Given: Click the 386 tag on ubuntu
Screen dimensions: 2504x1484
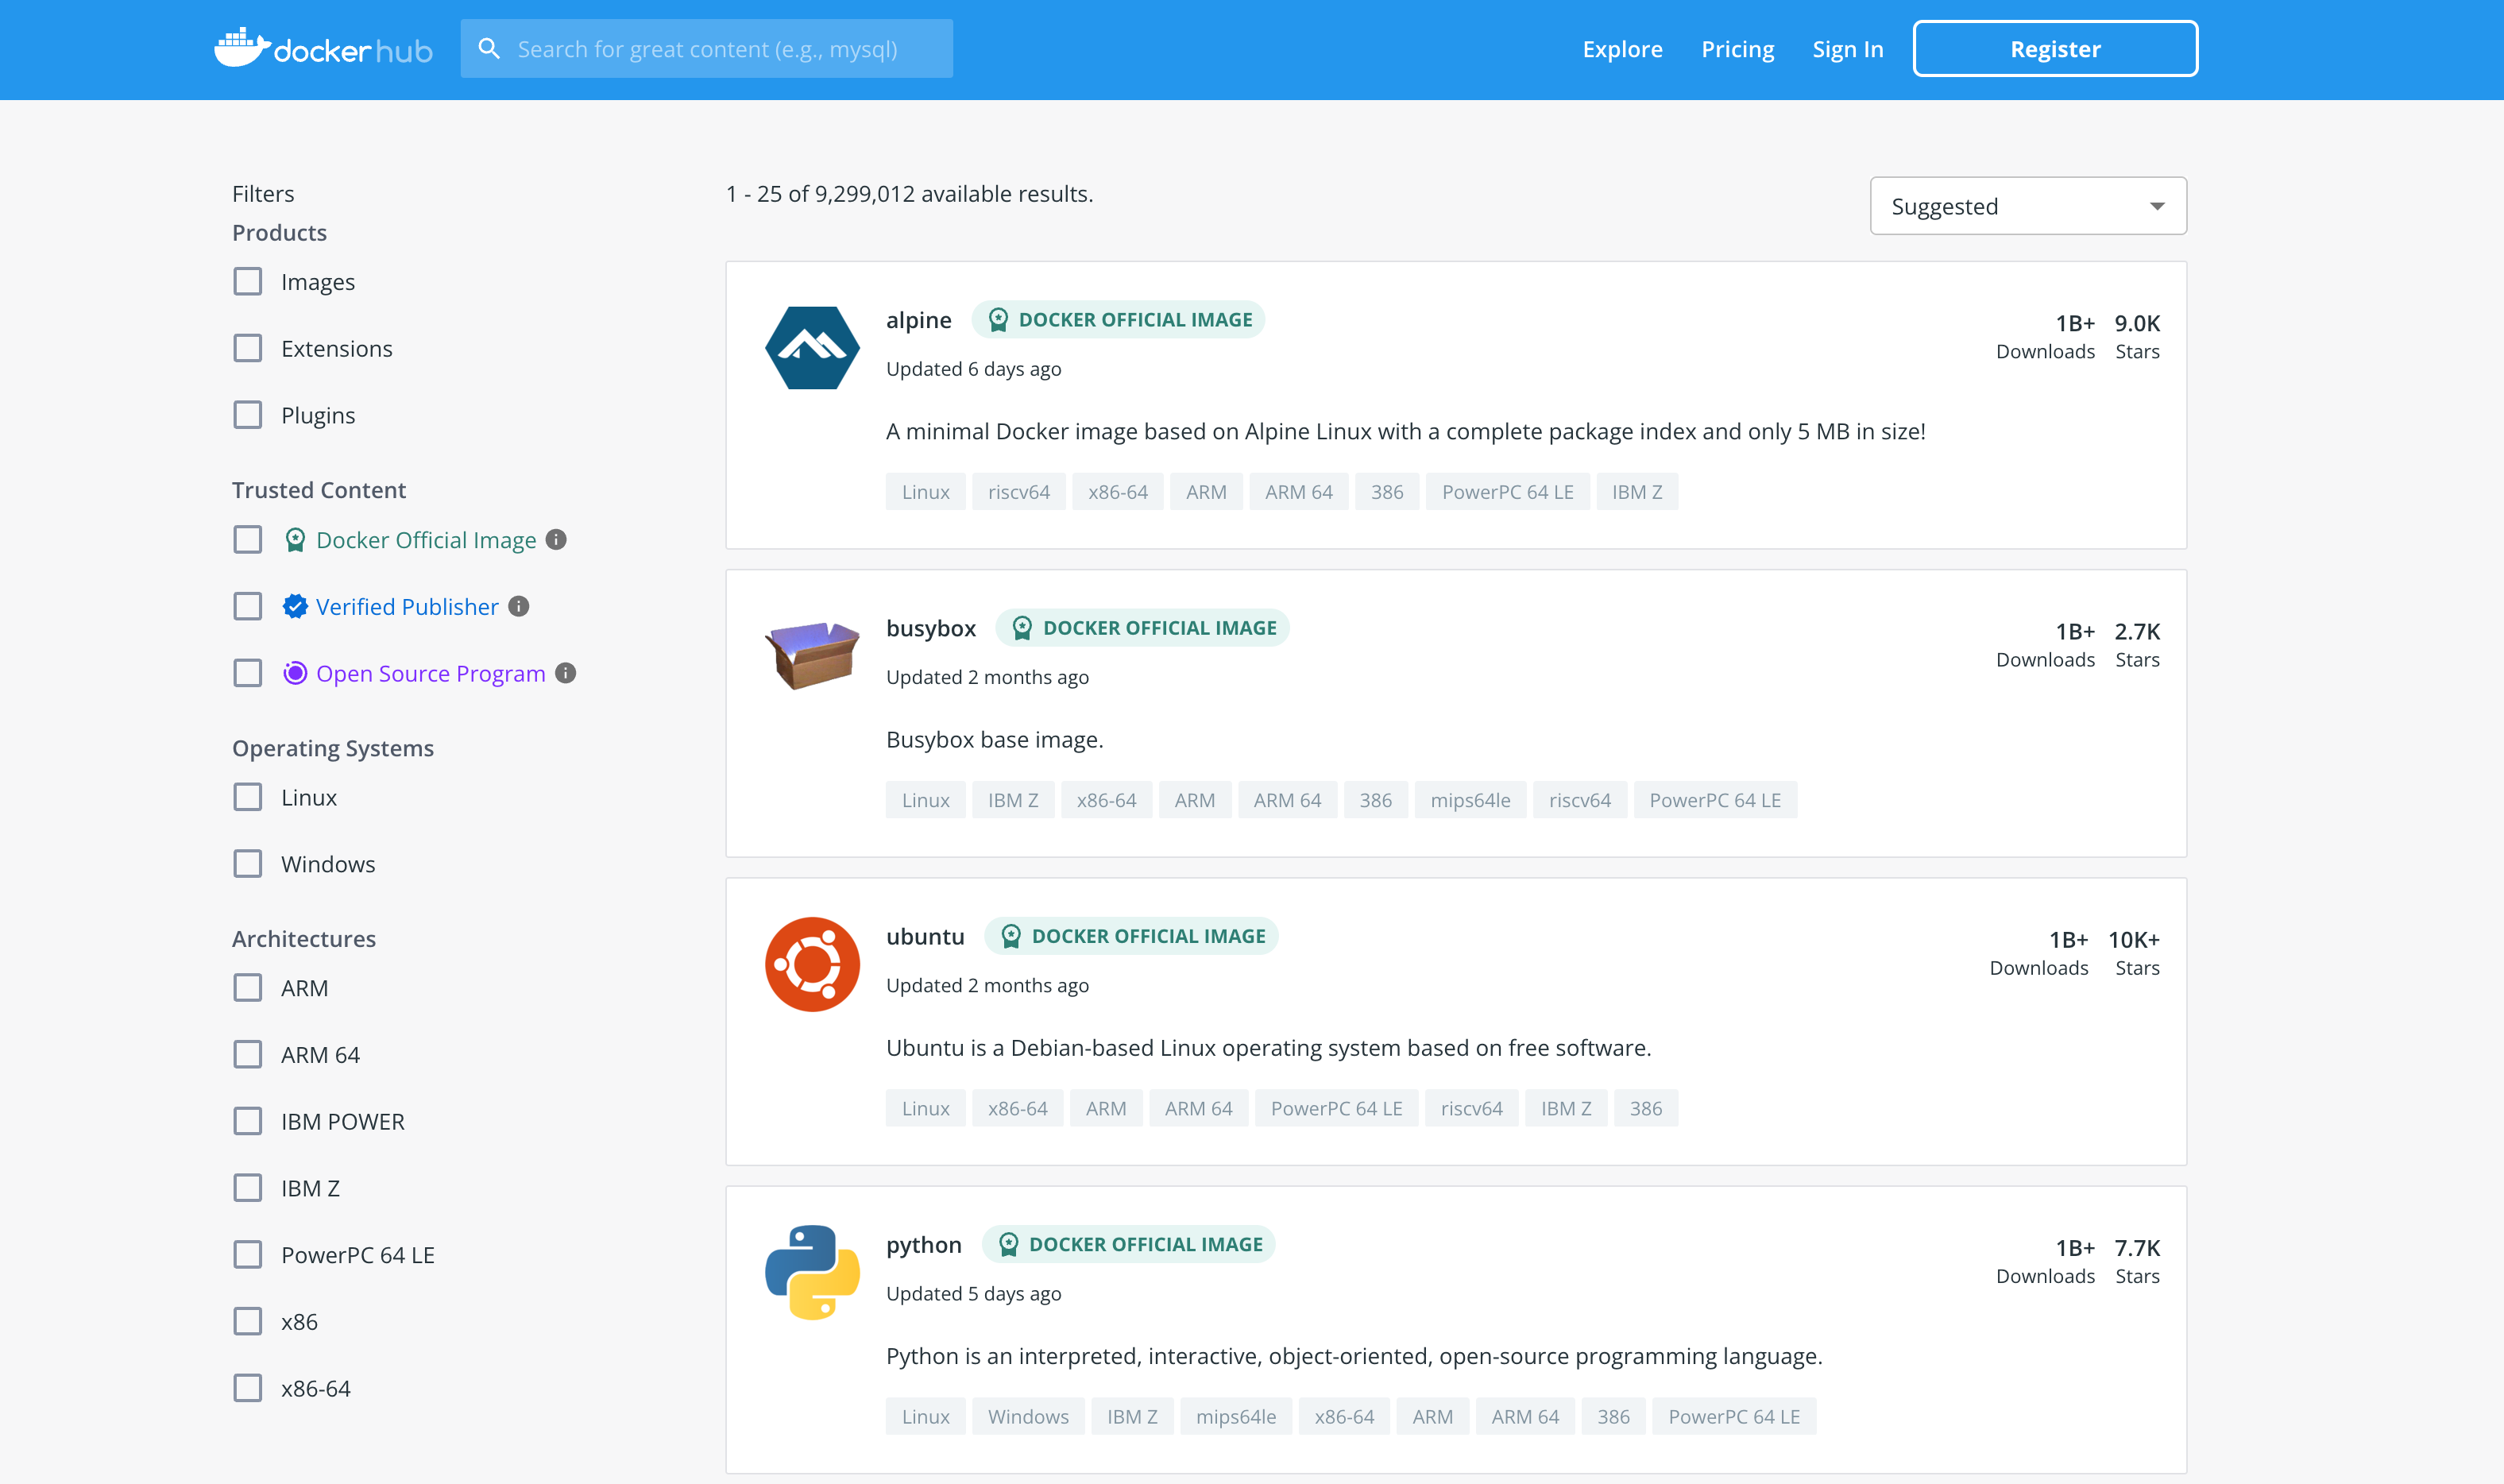Looking at the screenshot, I should point(1645,1108).
